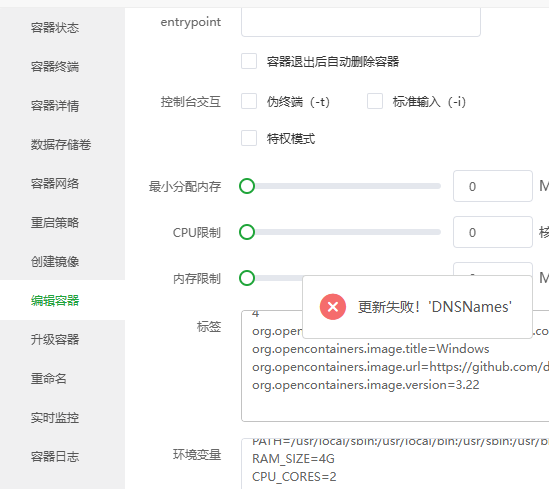Viewport: 549px width, 489px height.
Task: Click the image.version=3.22 label line
Action: click(366, 385)
